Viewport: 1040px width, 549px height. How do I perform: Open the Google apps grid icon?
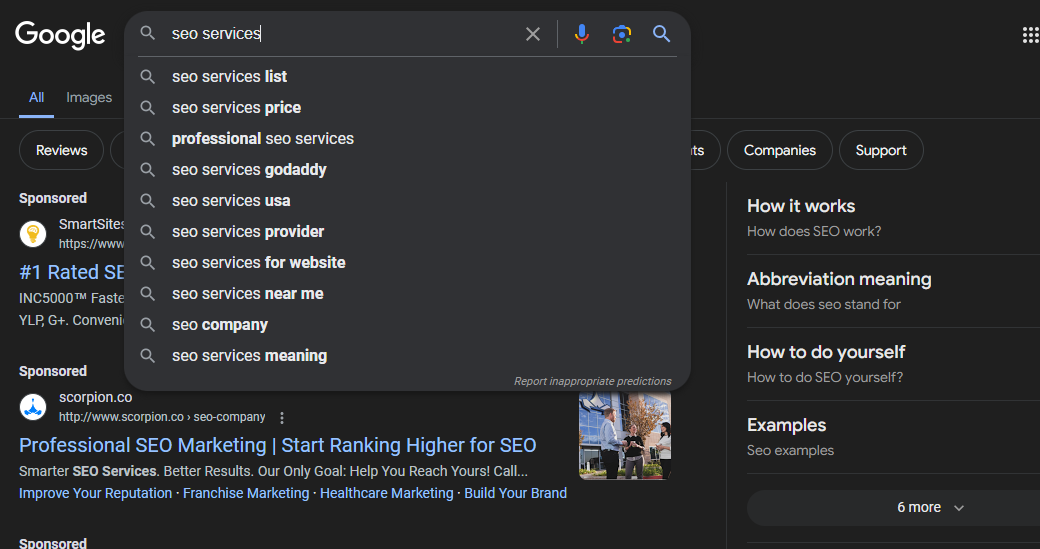1030,34
